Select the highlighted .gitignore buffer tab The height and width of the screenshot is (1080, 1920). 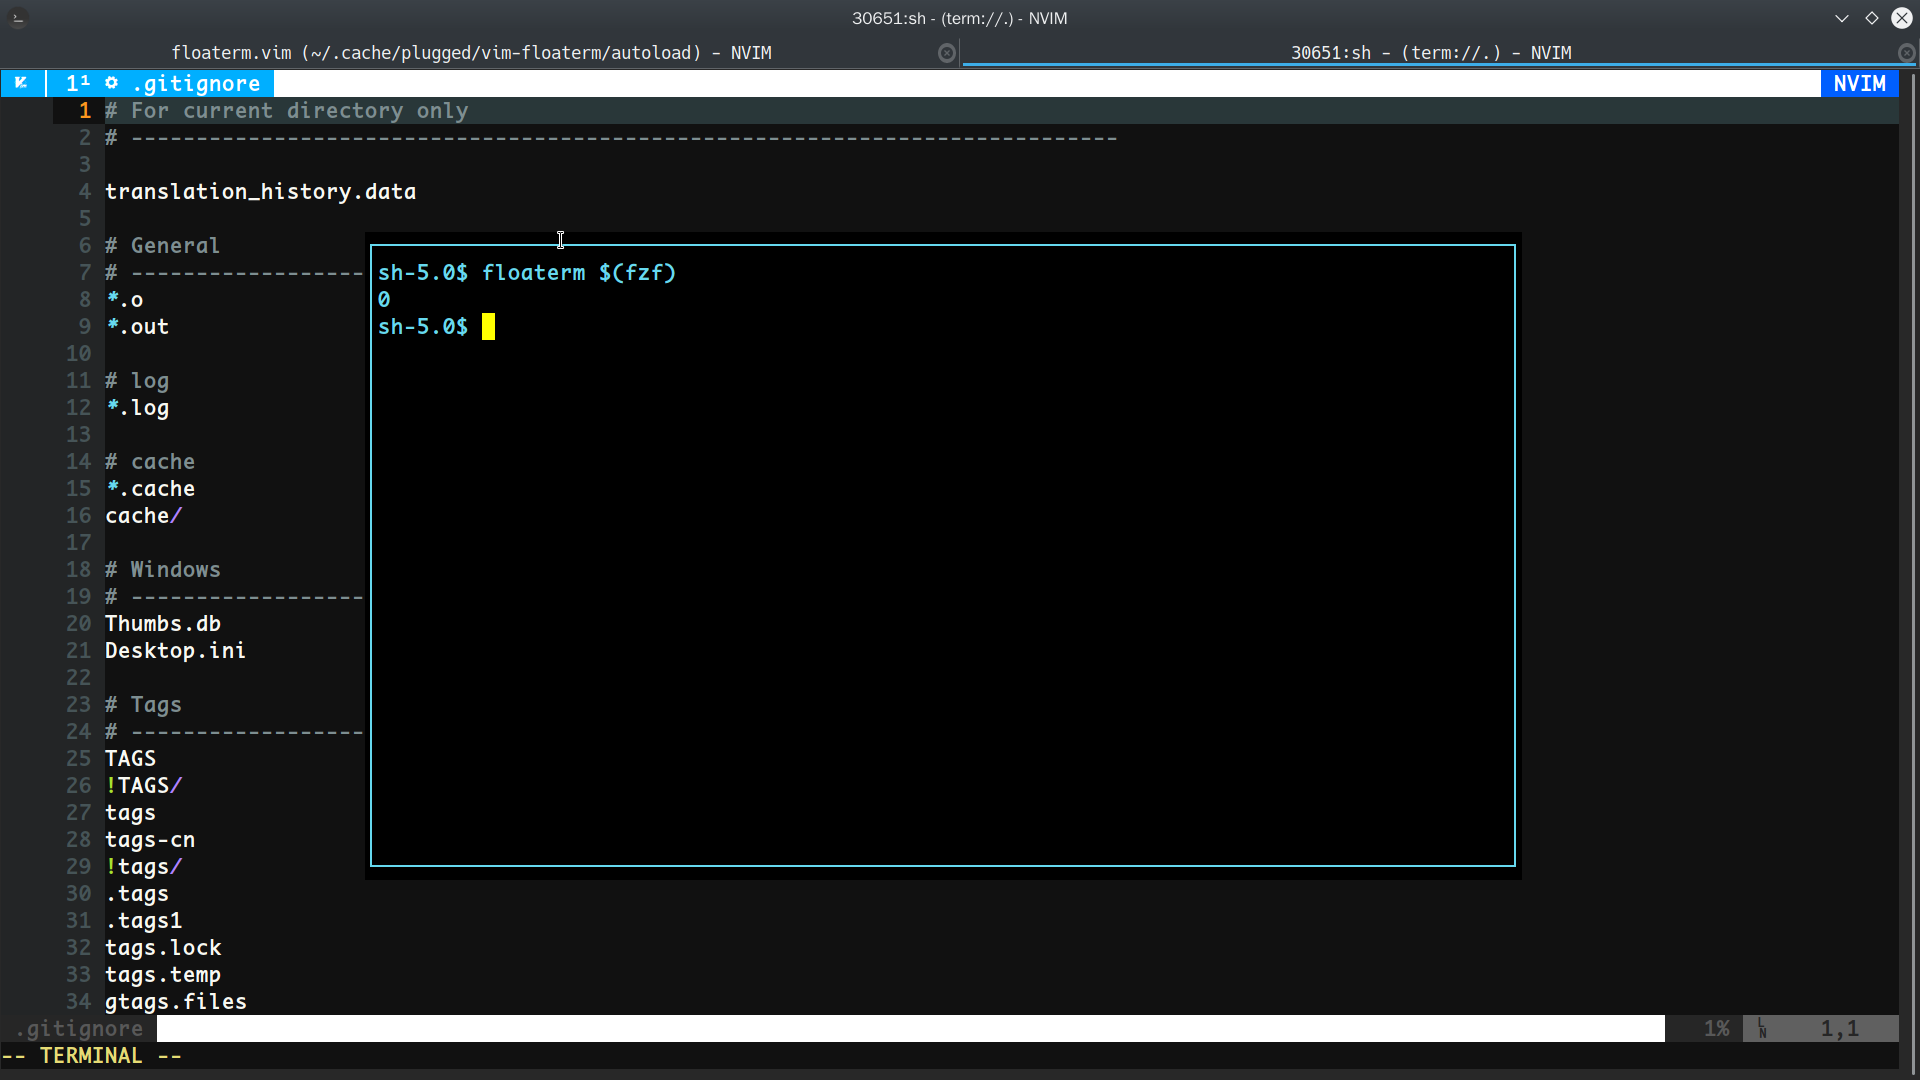[x=197, y=83]
